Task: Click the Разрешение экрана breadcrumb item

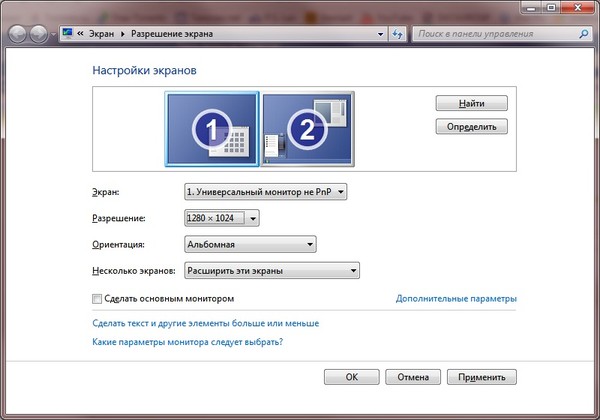Action: [x=172, y=34]
